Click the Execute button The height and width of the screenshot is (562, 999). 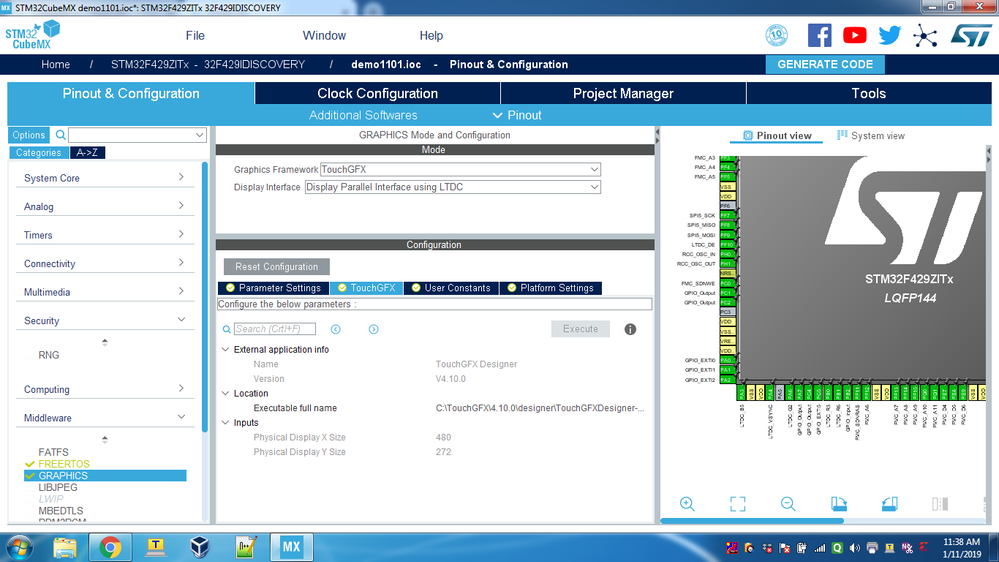coord(580,329)
